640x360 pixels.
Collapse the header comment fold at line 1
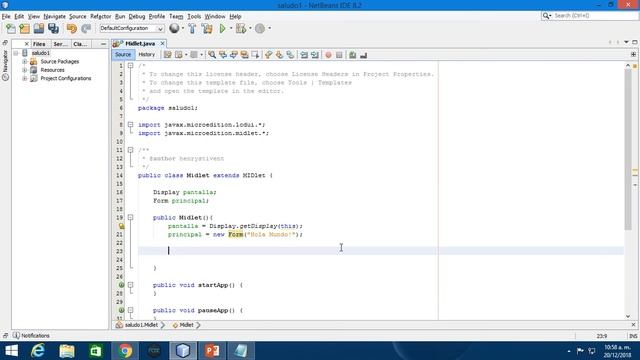[130, 66]
